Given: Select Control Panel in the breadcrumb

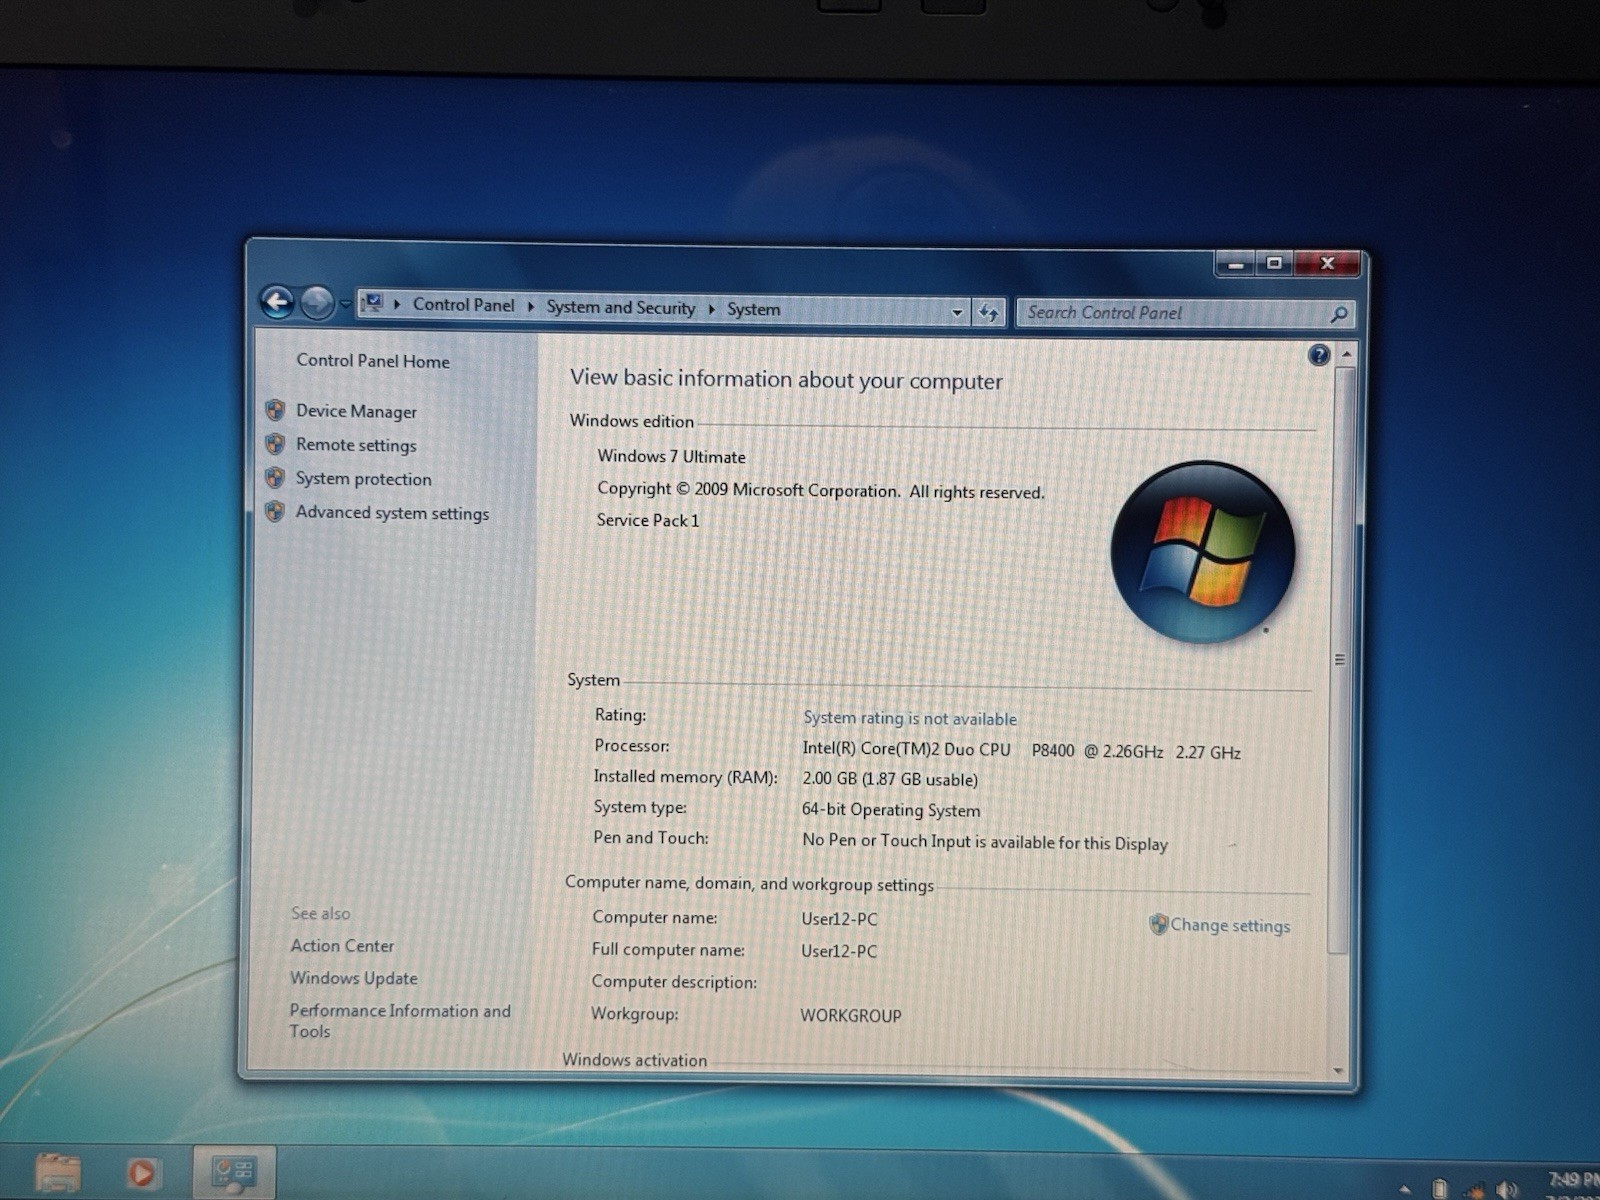Looking at the screenshot, I should tap(463, 305).
